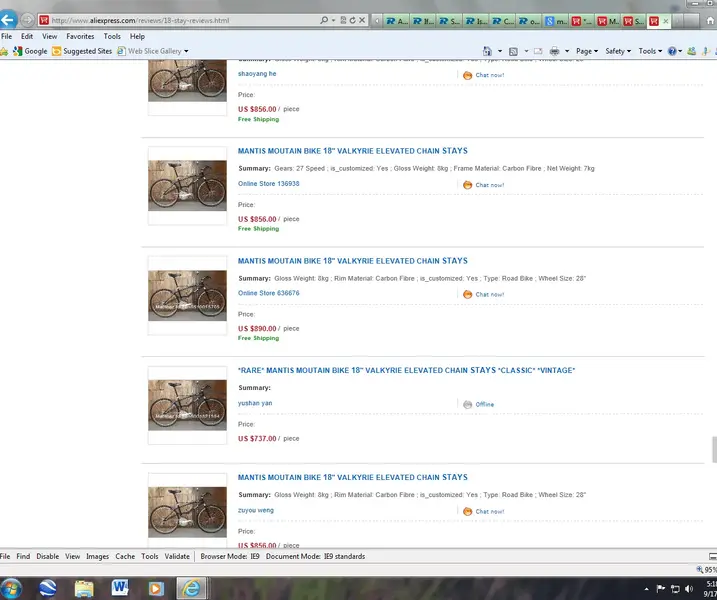Open the Cache menu in developer toolbar
The width and height of the screenshot is (717, 600).
[x=125, y=556]
